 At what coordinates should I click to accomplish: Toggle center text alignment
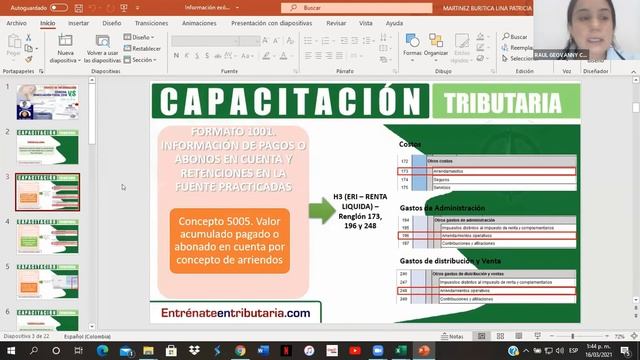tap(318, 56)
